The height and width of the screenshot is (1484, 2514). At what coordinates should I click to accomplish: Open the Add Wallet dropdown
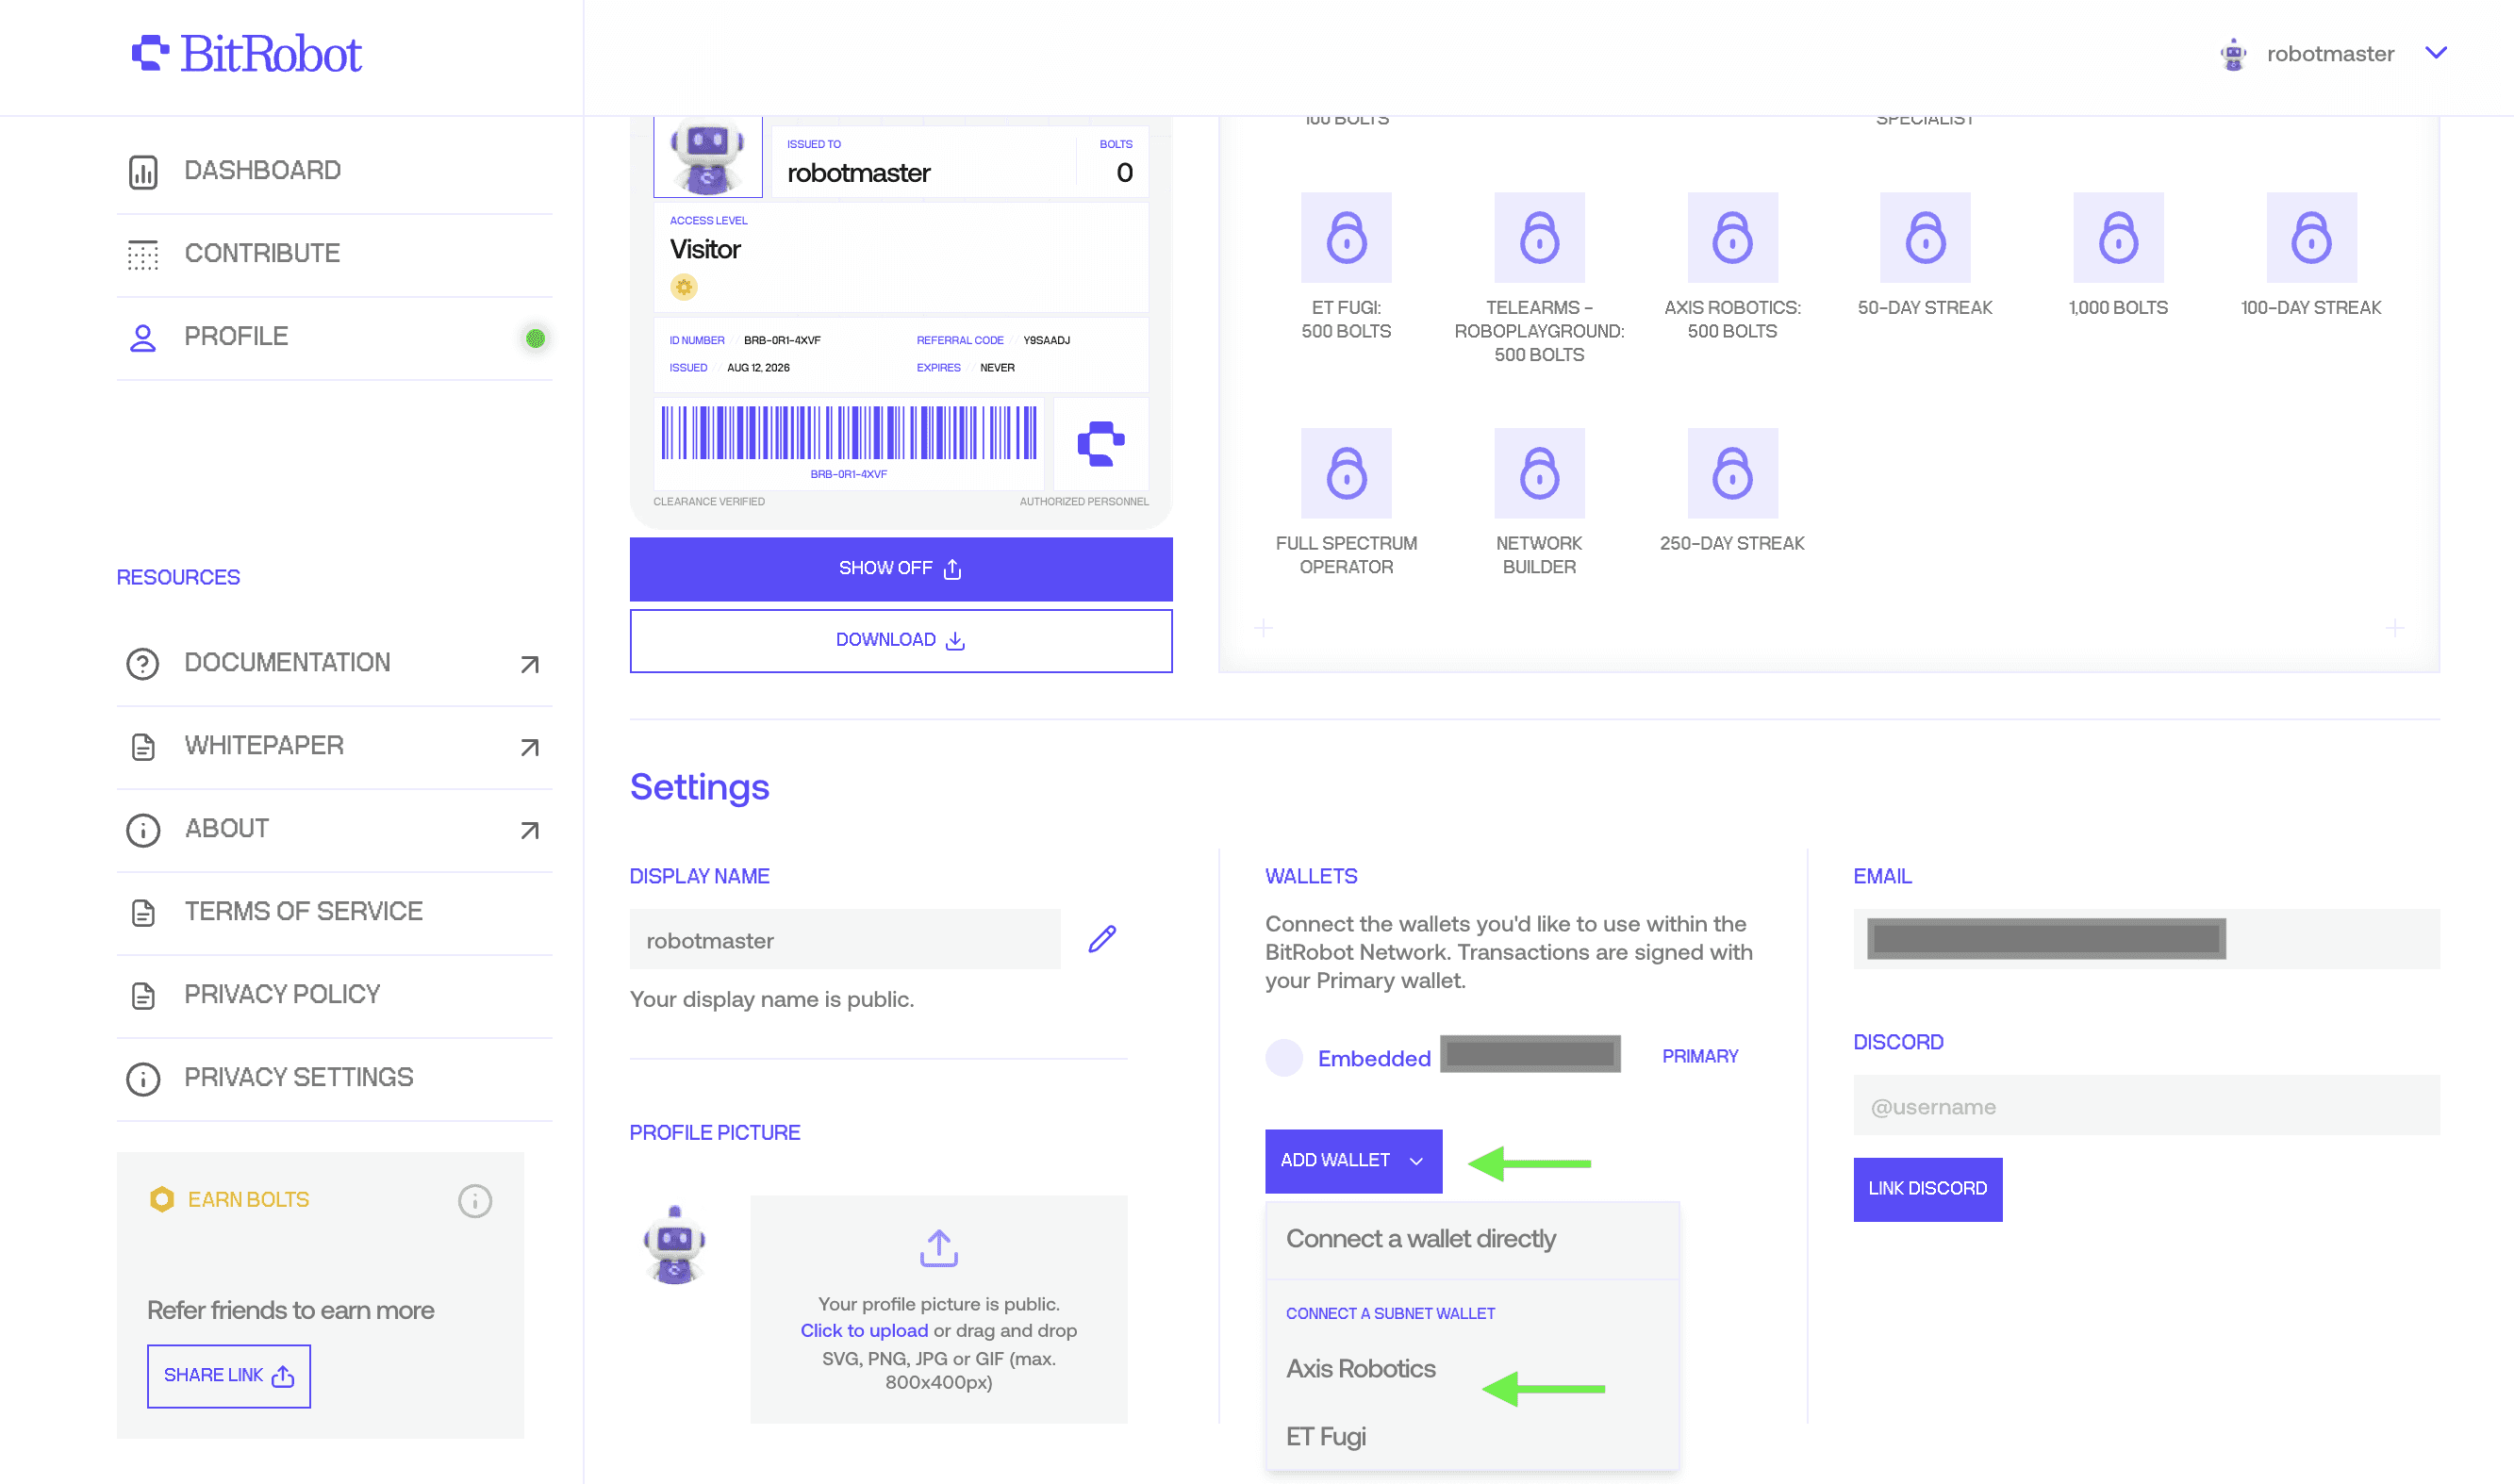pos(1353,1161)
